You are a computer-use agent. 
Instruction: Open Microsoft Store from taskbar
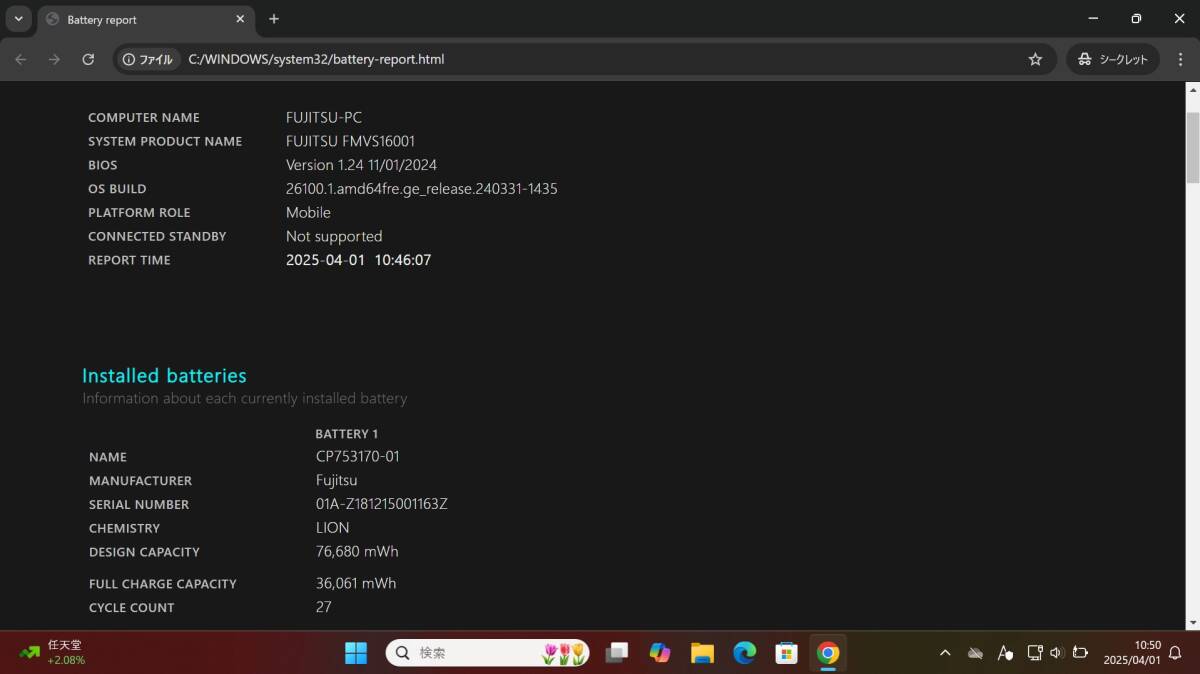tap(786, 653)
